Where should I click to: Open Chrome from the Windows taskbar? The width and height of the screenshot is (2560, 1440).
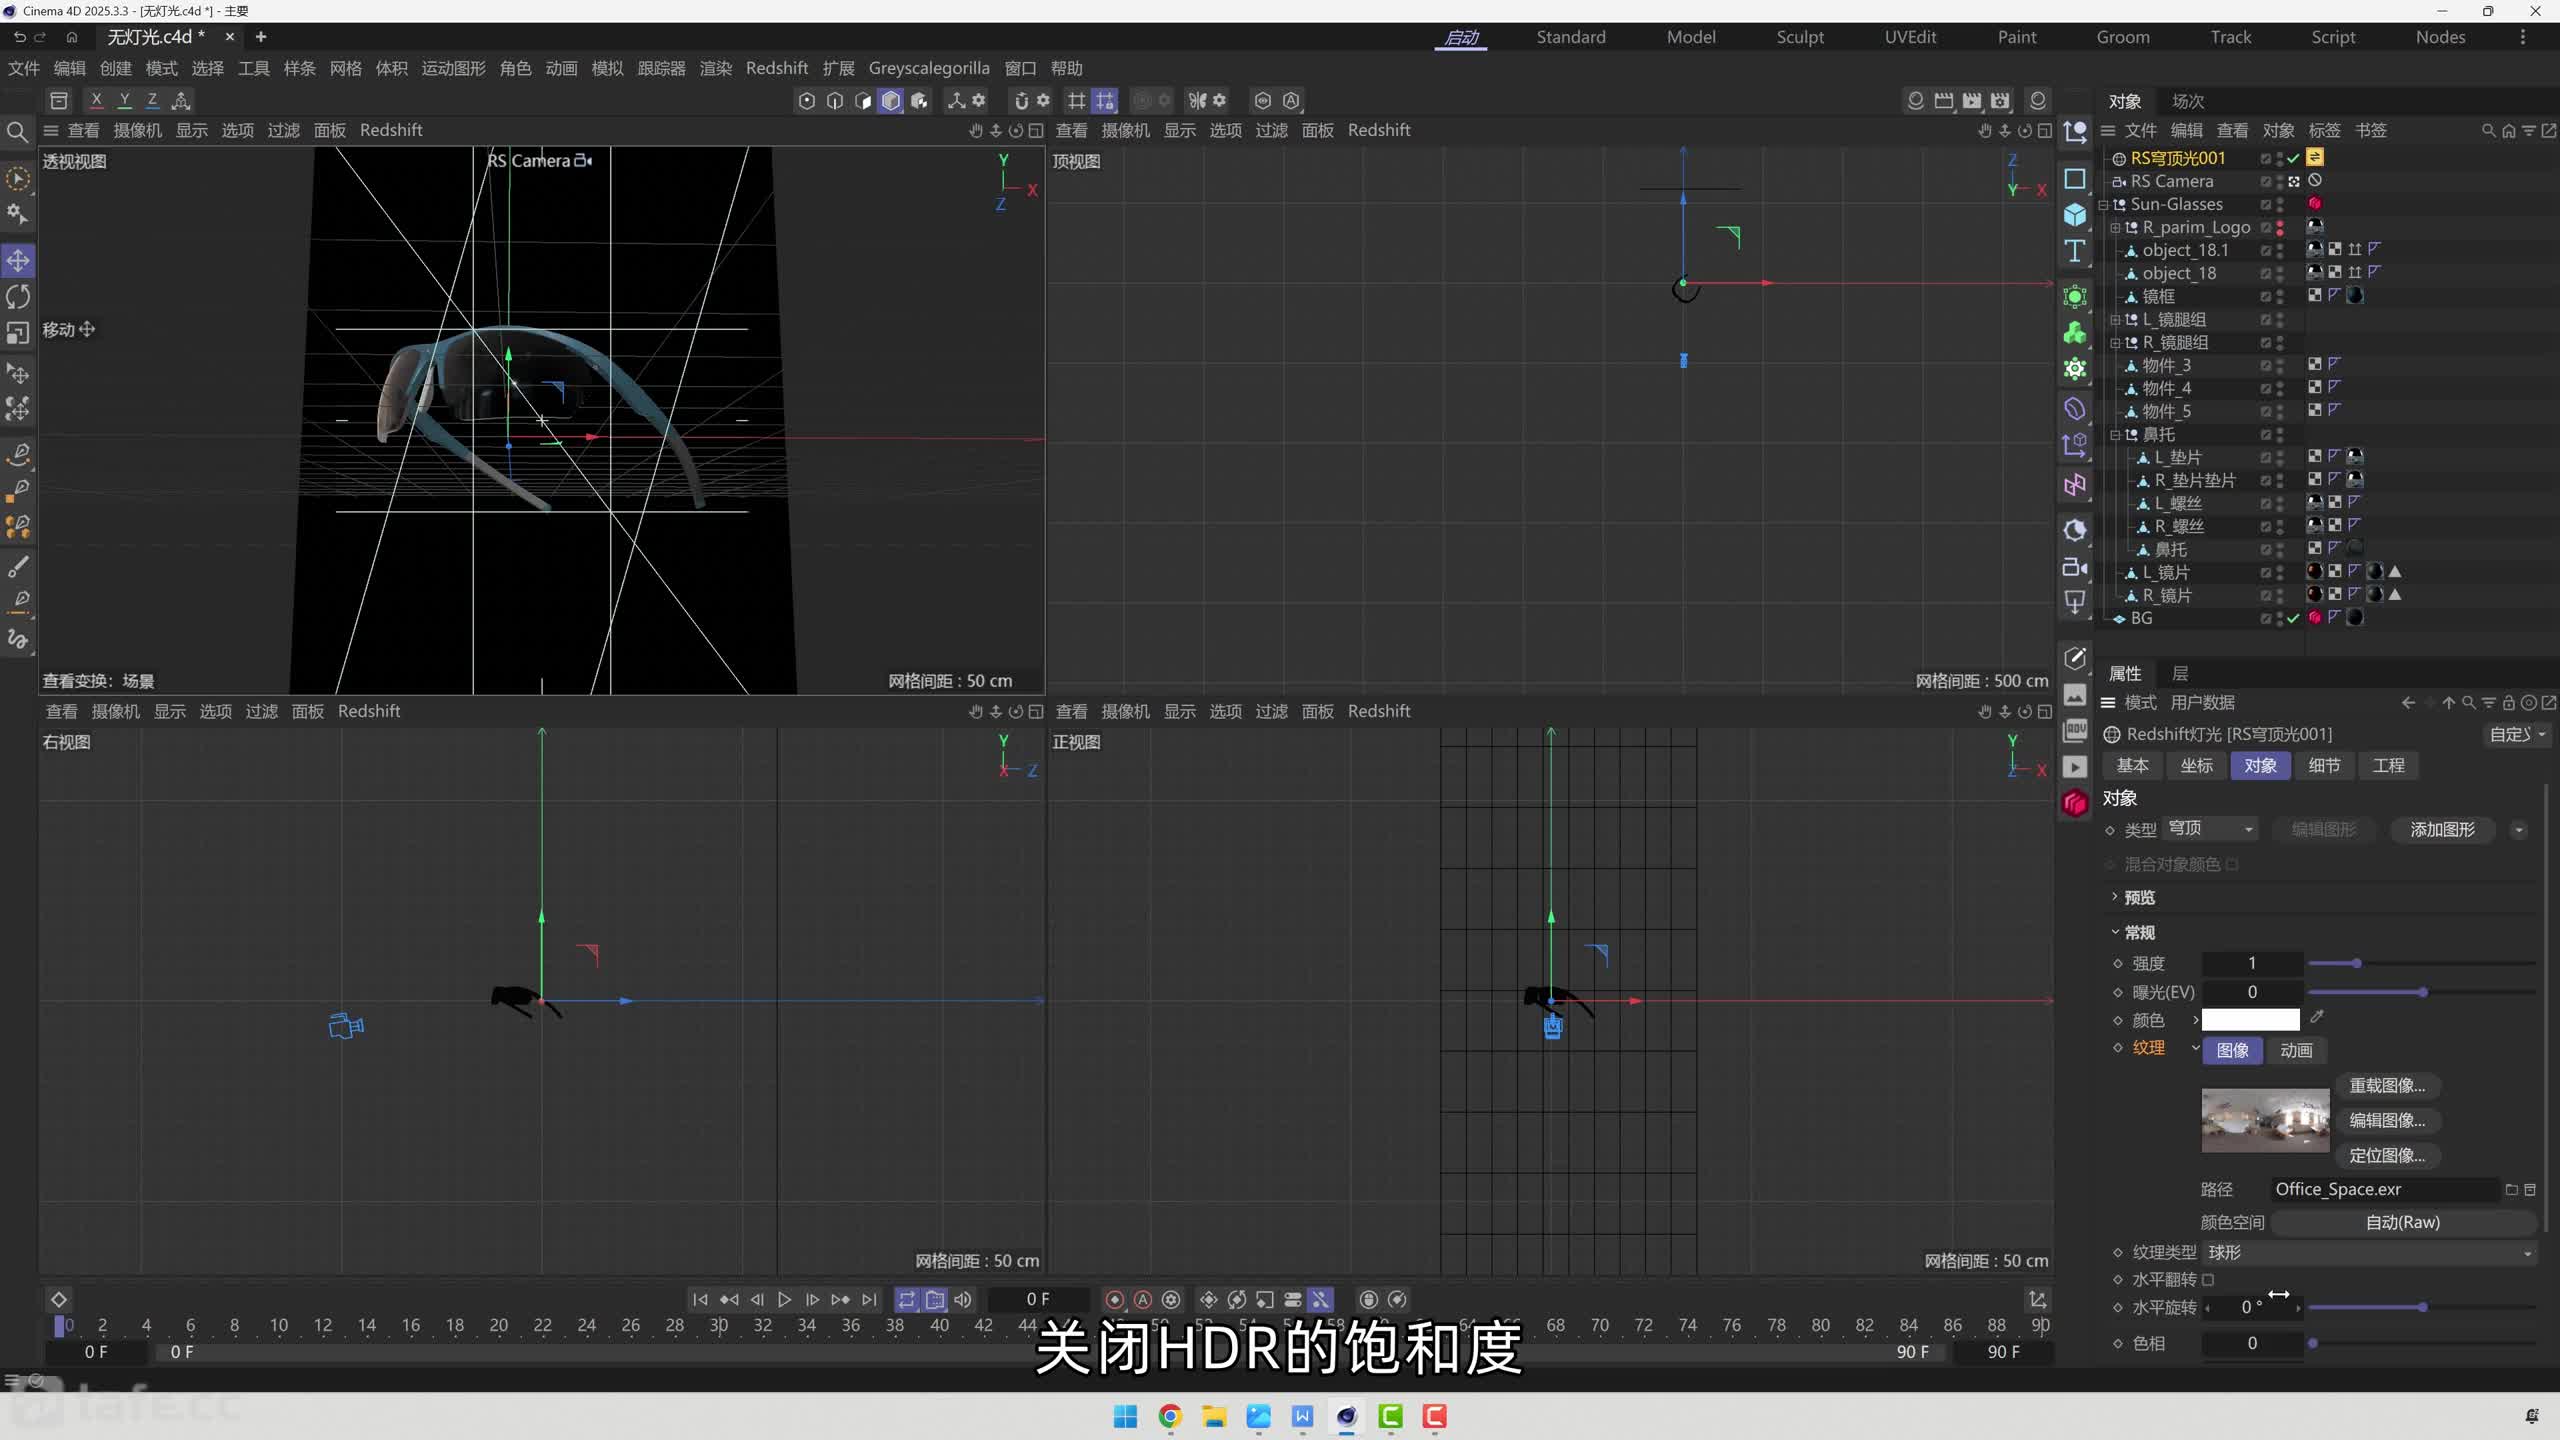(x=1170, y=1416)
